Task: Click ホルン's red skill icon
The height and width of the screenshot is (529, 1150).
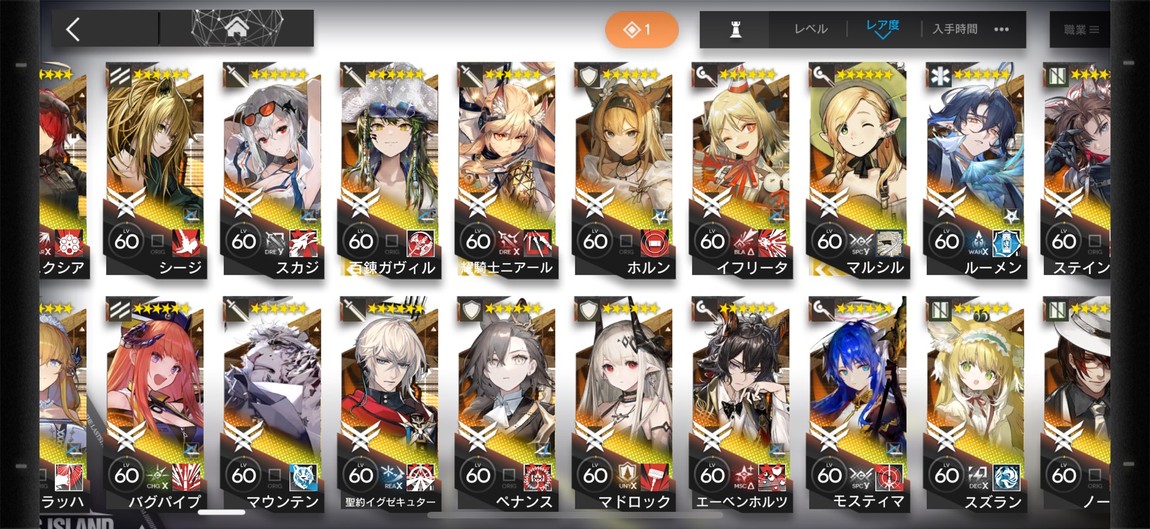Action: click(x=654, y=242)
